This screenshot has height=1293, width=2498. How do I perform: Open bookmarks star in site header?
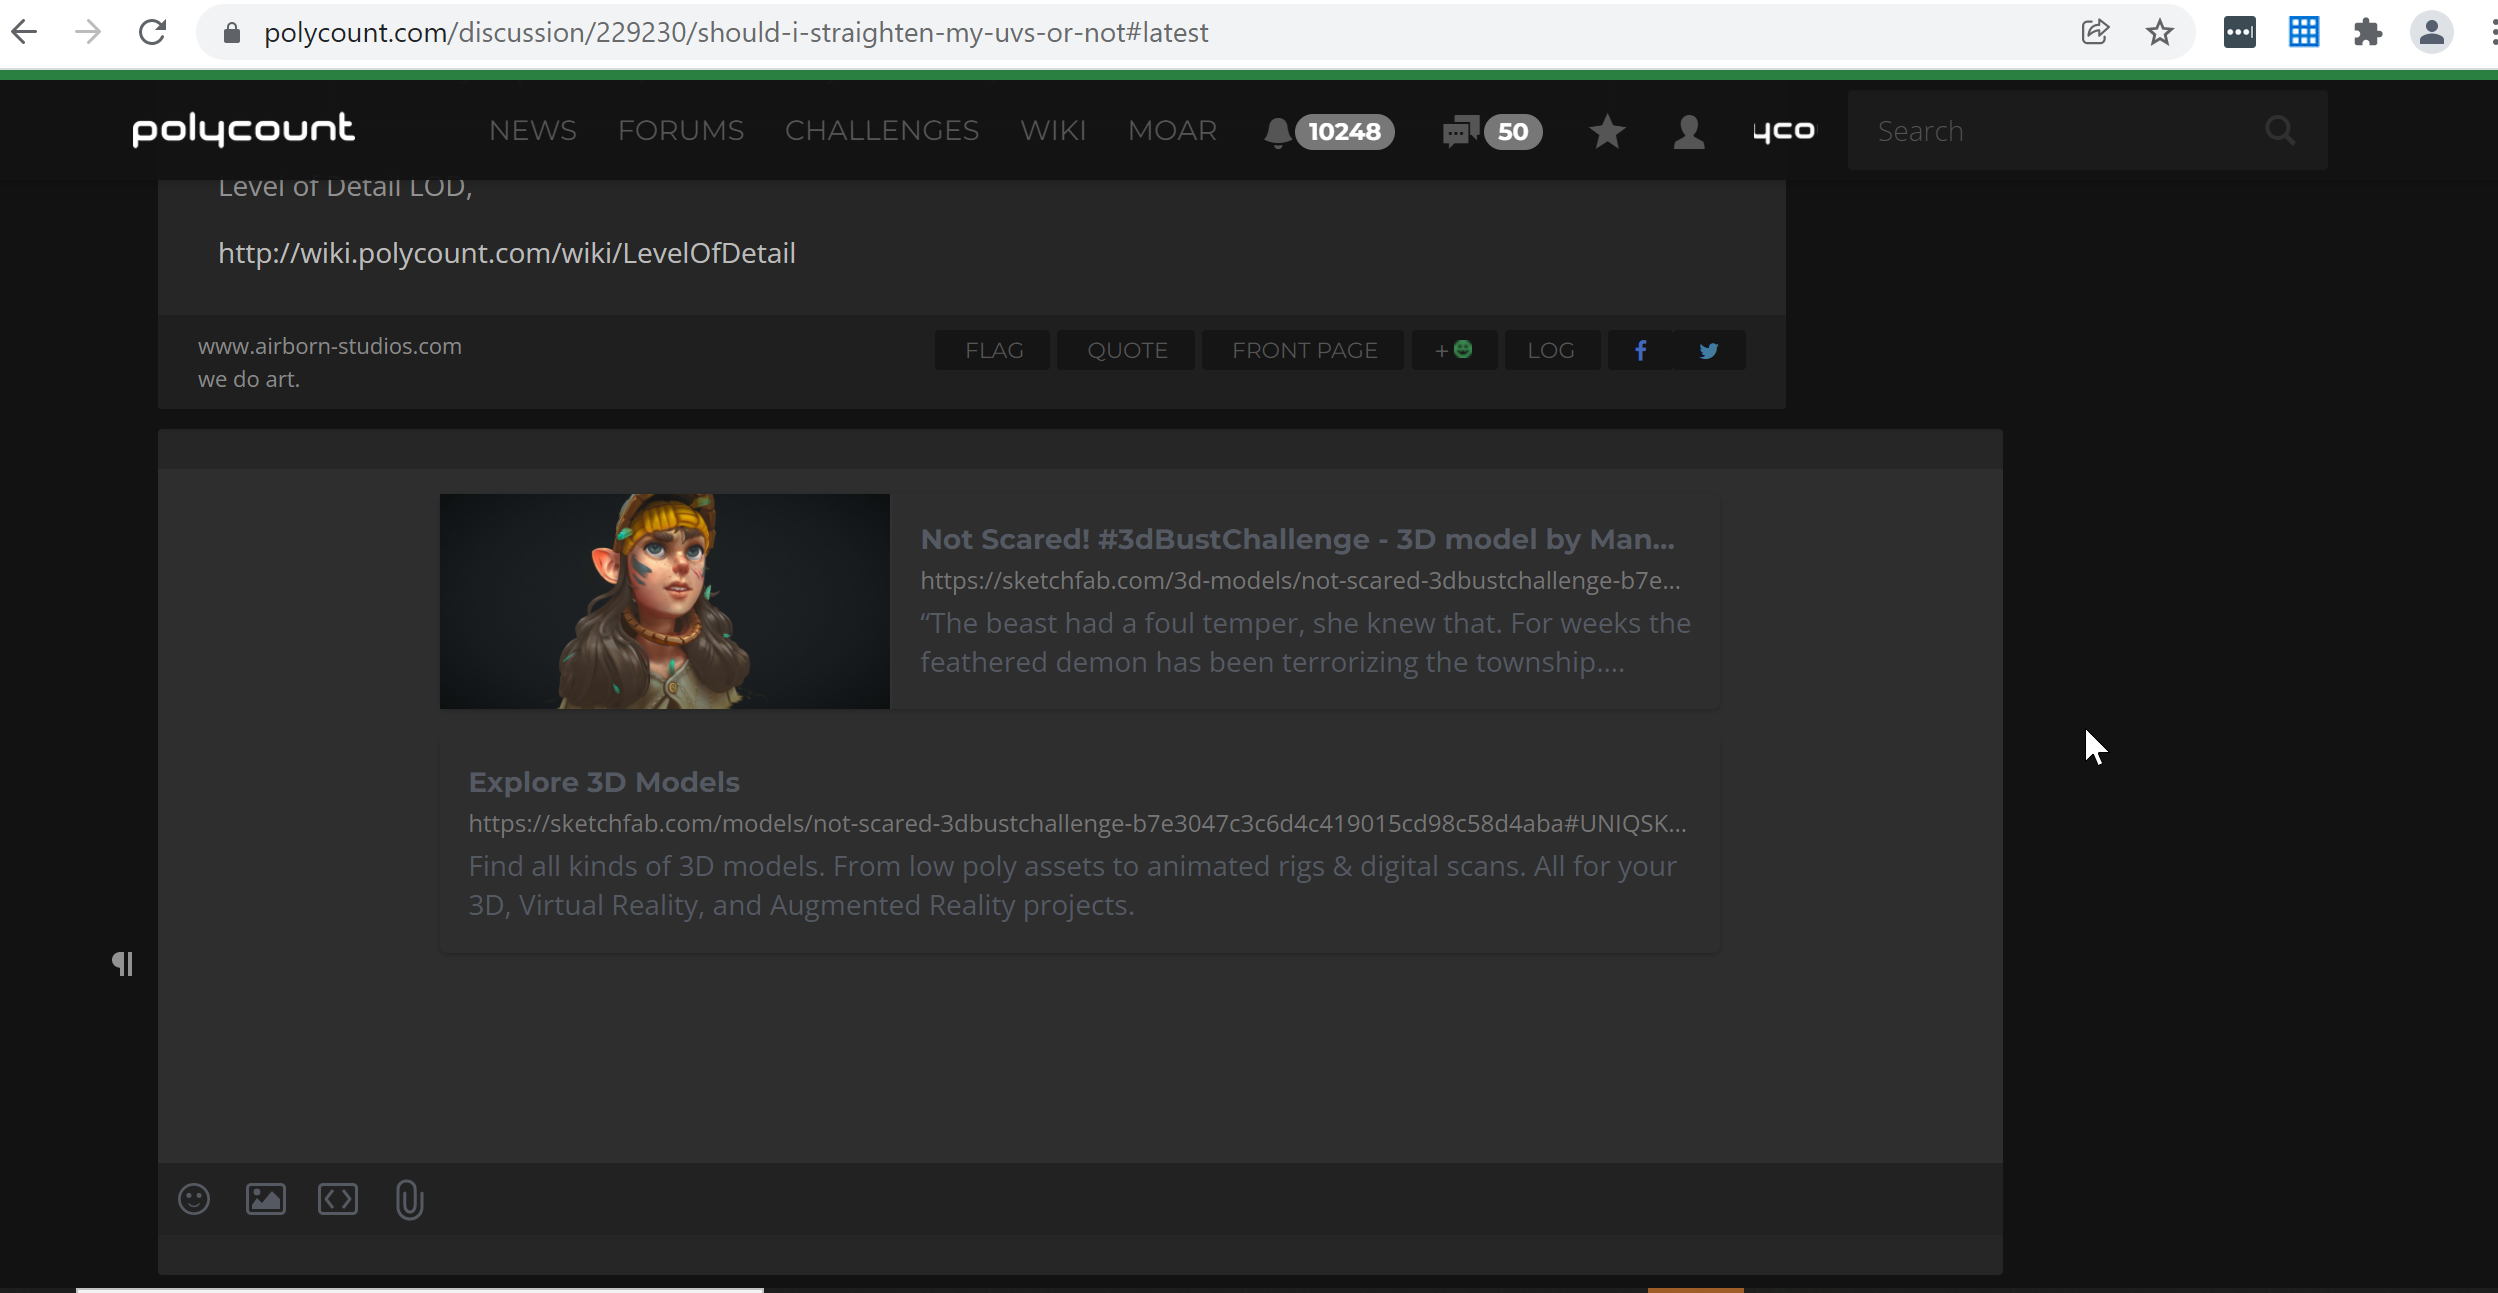point(1607,131)
